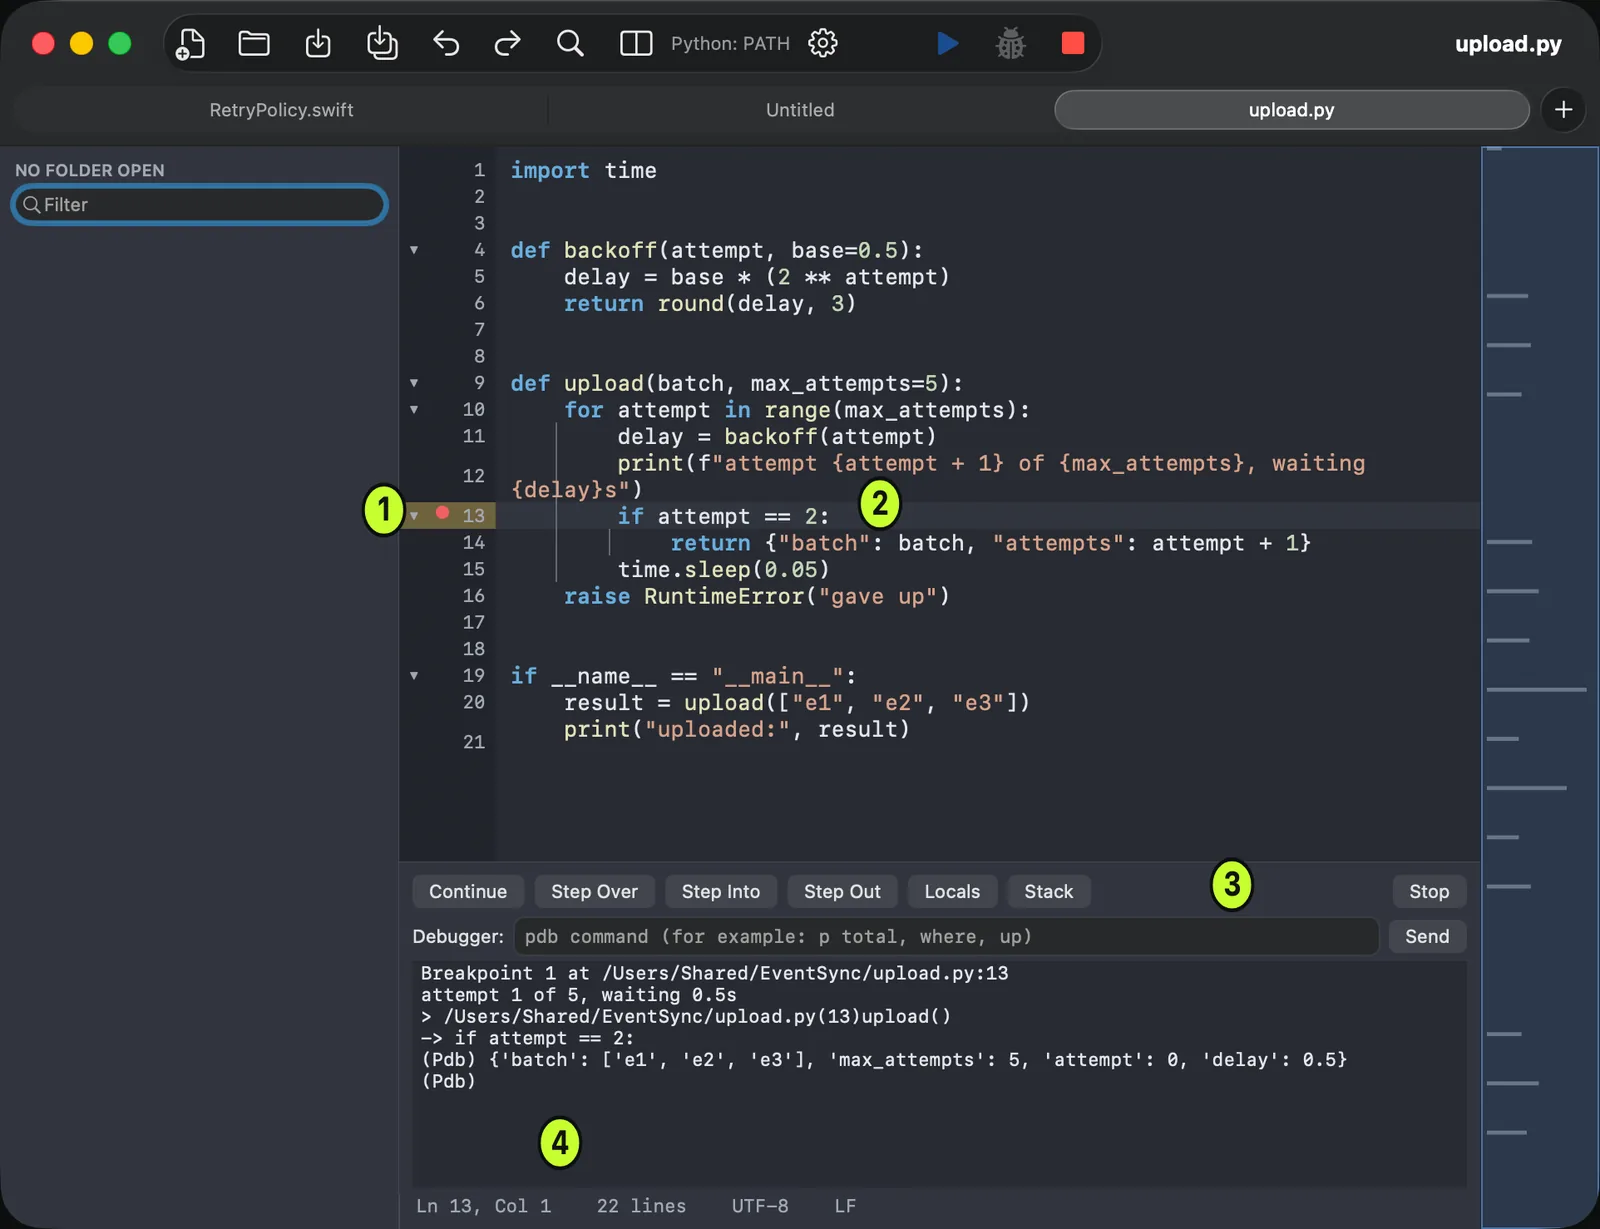The height and width of the screenshot is (1229, 1600).
Task: Click the 'Breakpoint 1 at' console line
Action: pos(714,973)
